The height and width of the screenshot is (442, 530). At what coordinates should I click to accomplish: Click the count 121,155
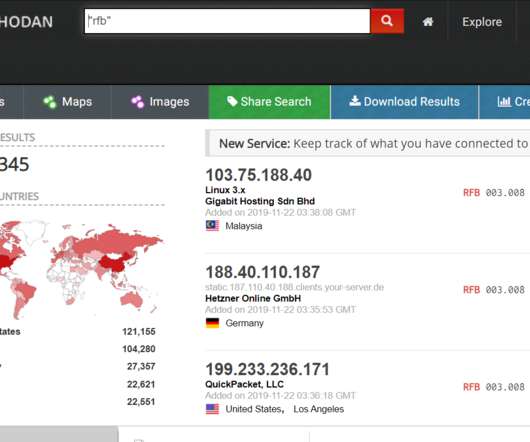coord(139,332)
